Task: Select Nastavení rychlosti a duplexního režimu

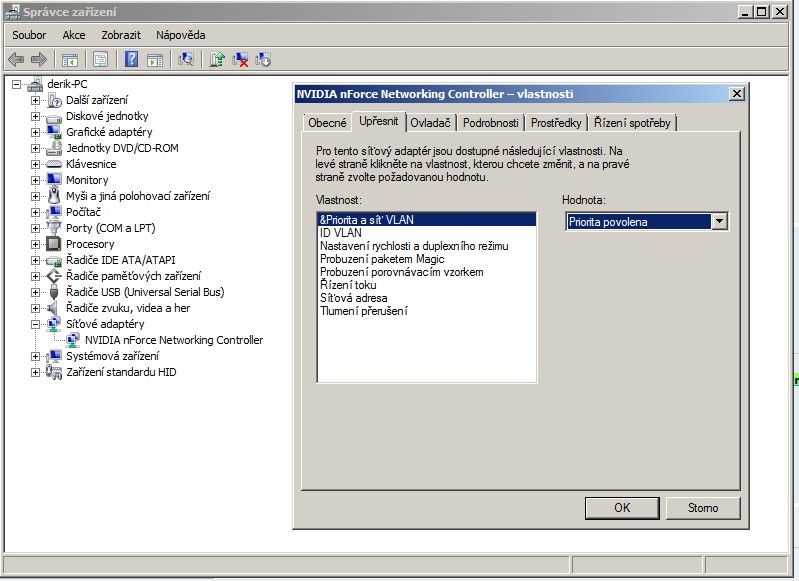Action: pos(427,246)
